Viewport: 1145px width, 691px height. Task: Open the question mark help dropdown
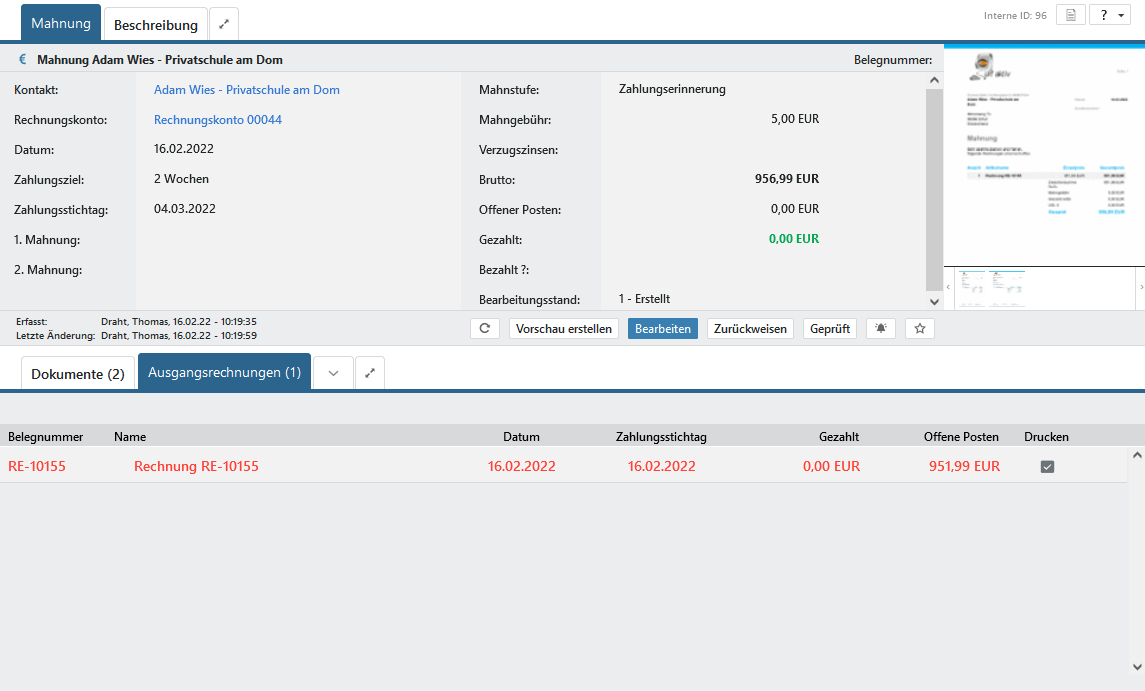point(1110,15)
